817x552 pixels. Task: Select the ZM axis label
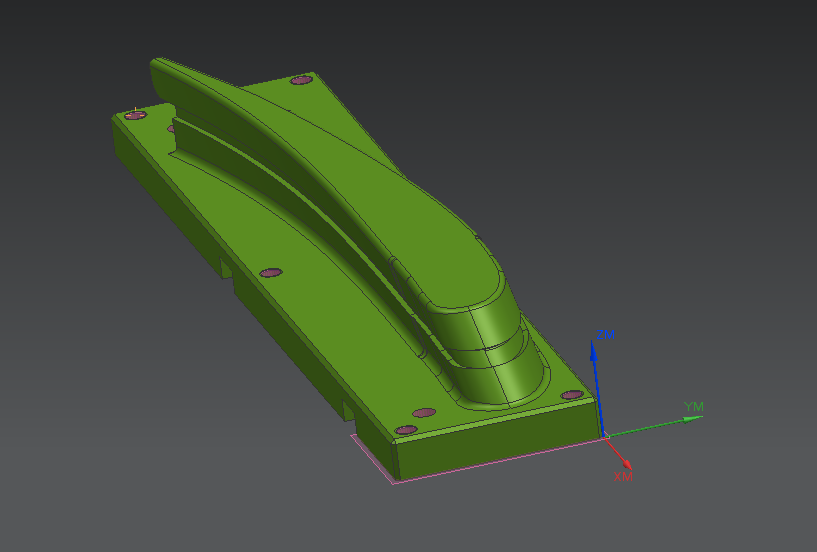605,333
